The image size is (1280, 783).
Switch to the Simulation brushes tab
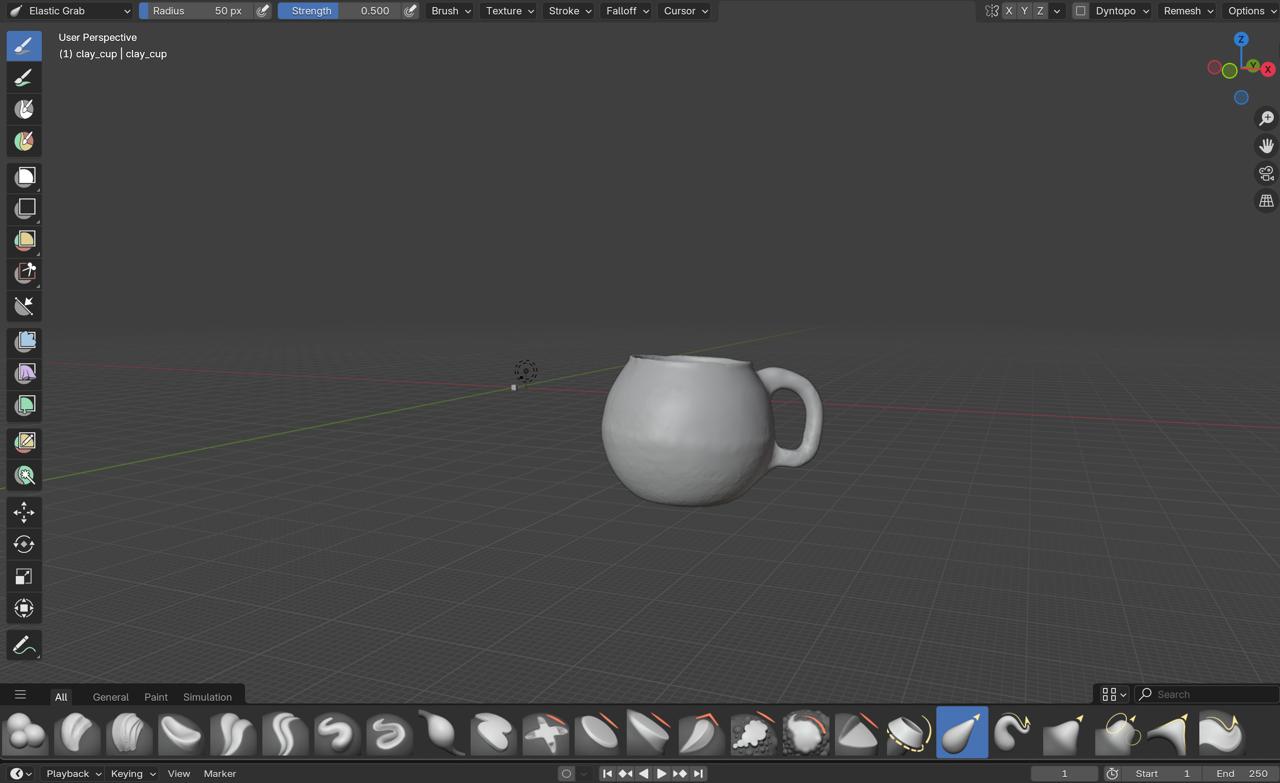(x=207, y=697)
